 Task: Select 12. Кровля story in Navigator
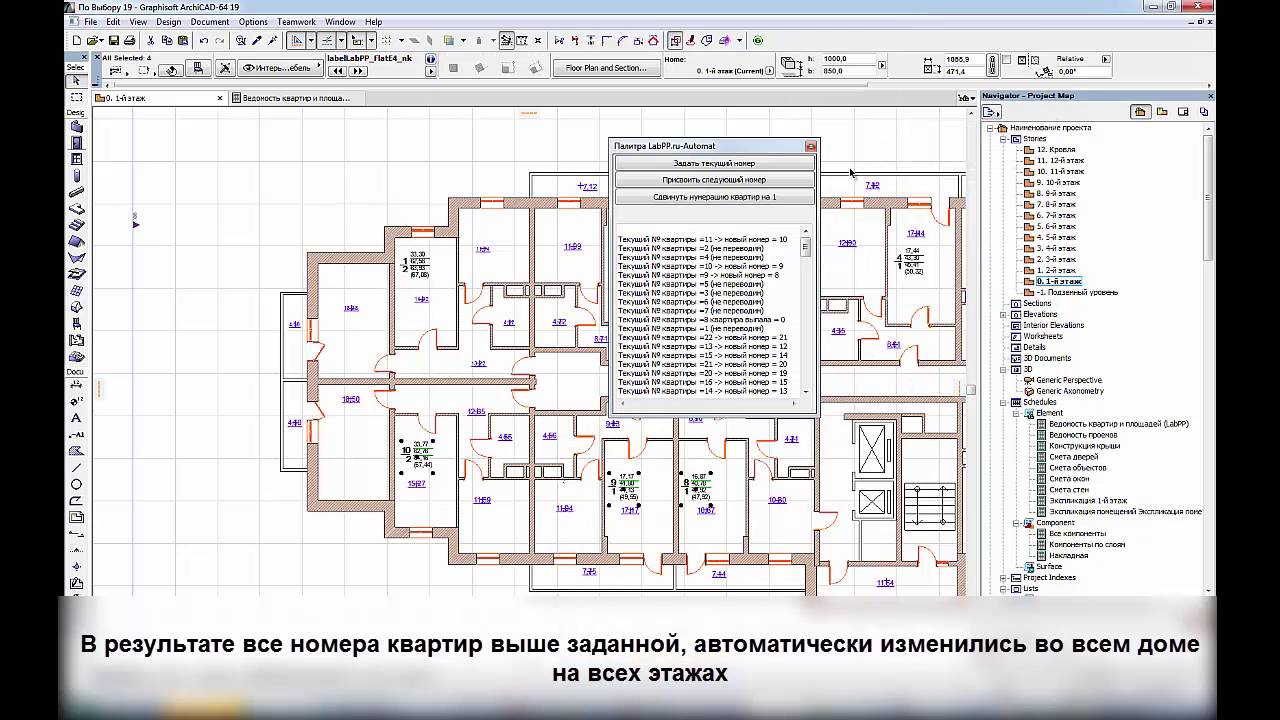tap(1056, 150)
